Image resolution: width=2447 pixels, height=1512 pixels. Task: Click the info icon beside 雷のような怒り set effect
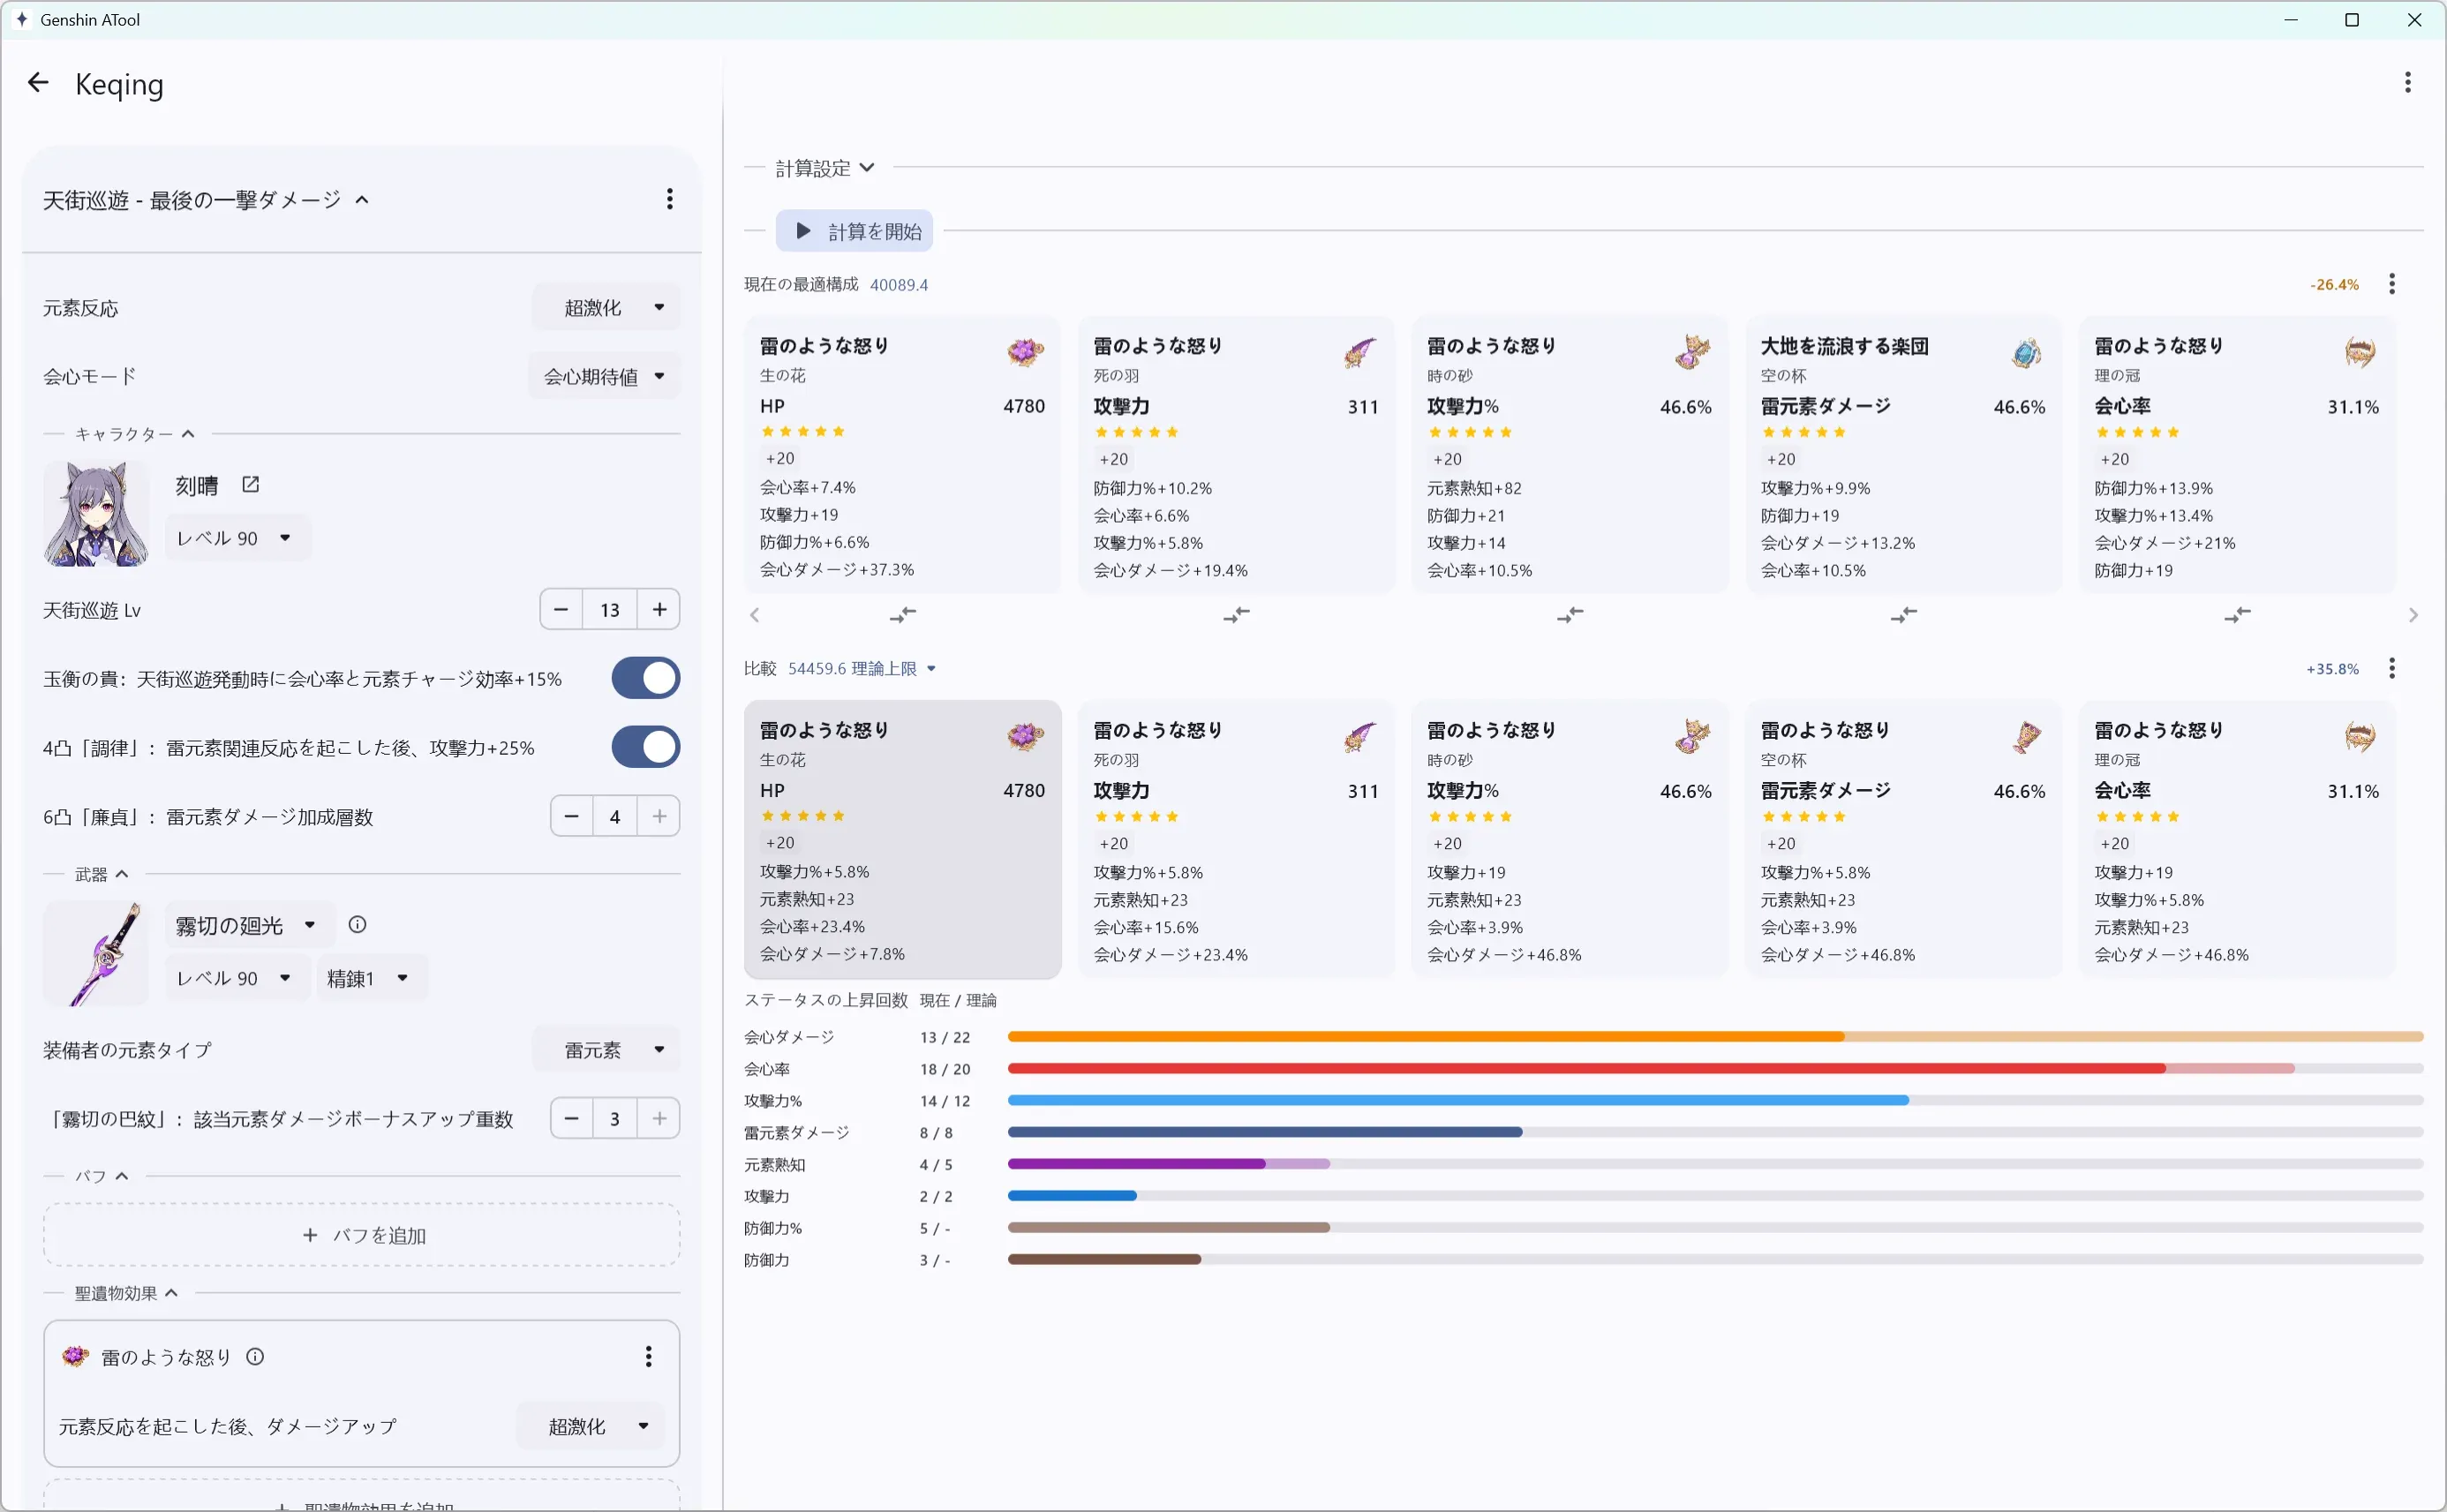(255, 1356)
